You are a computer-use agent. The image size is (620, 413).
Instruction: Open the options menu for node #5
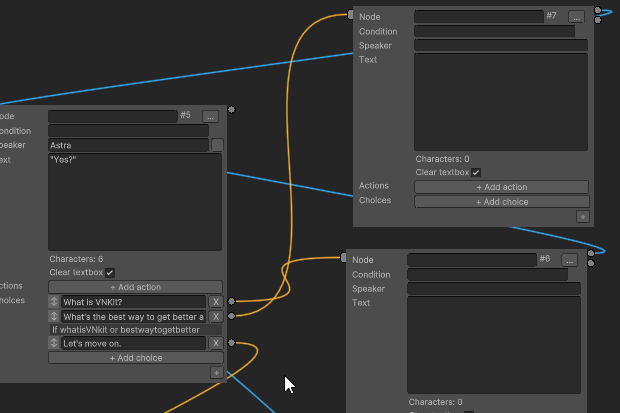click(210, 116)
